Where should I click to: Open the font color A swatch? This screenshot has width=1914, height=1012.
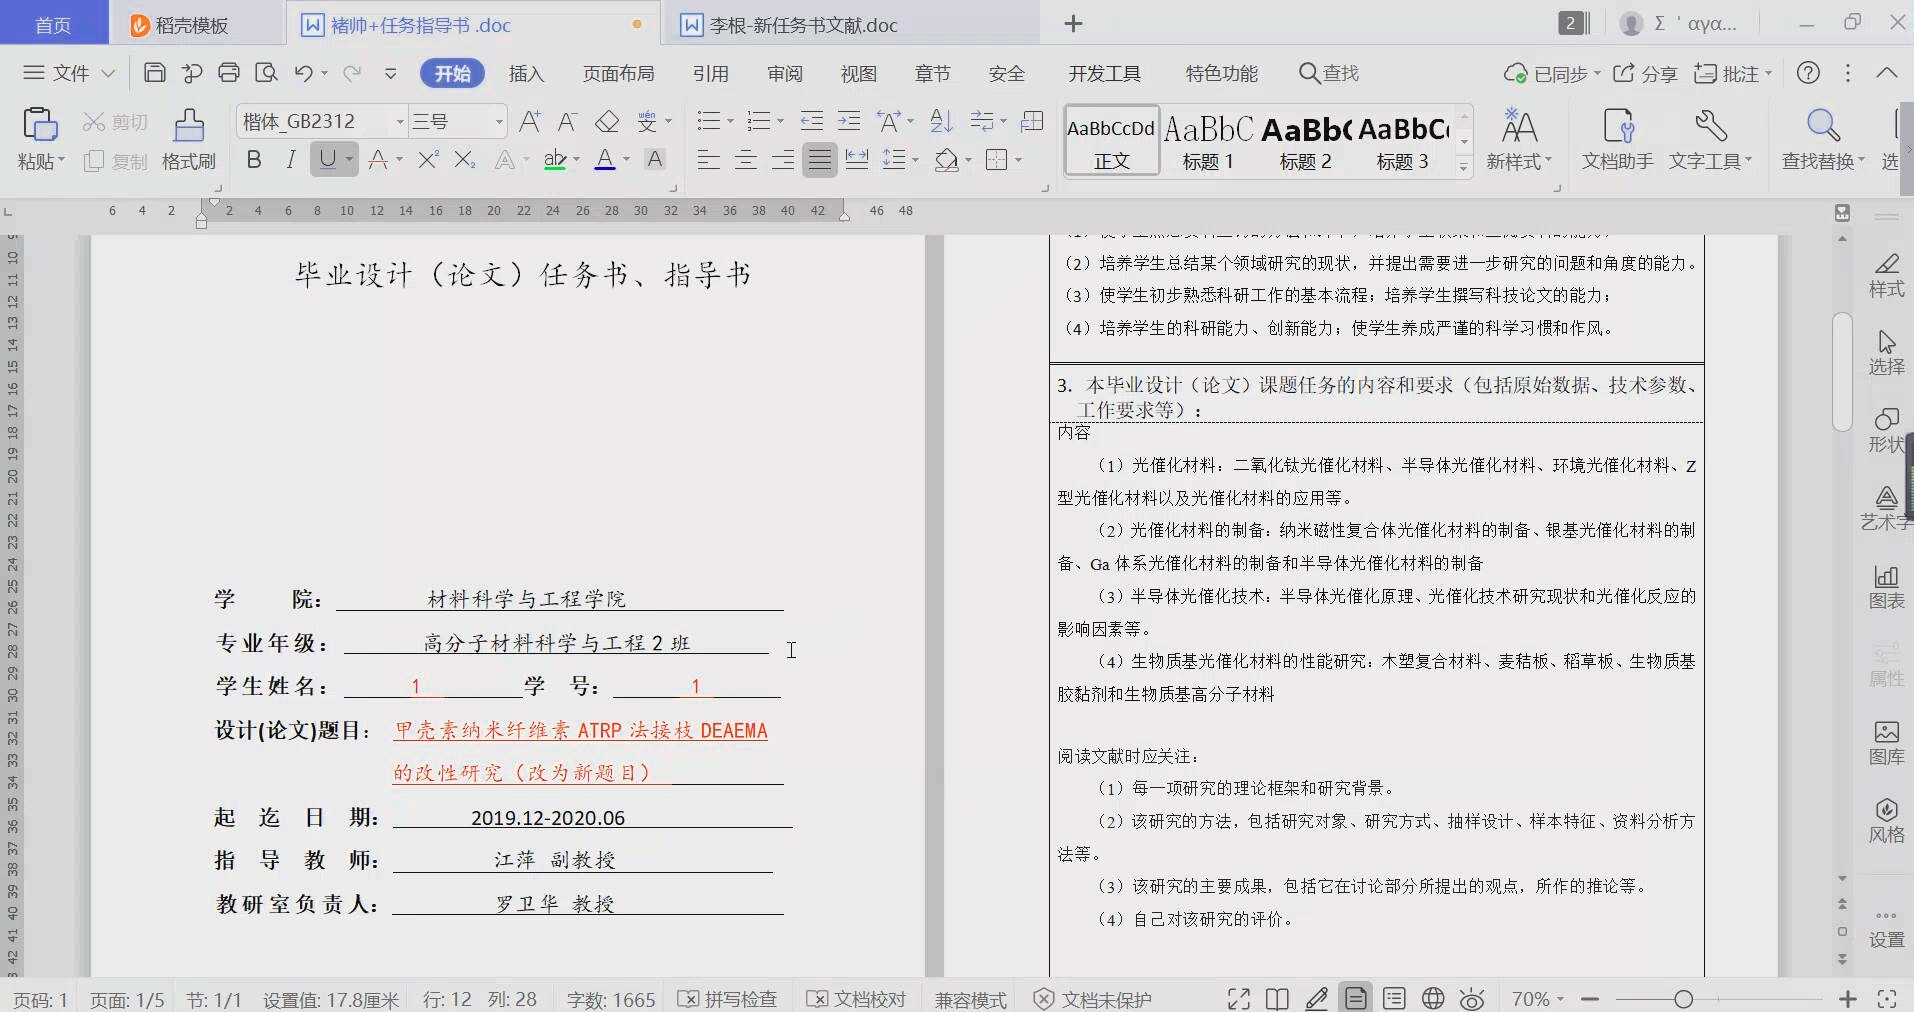pos(605,159)
